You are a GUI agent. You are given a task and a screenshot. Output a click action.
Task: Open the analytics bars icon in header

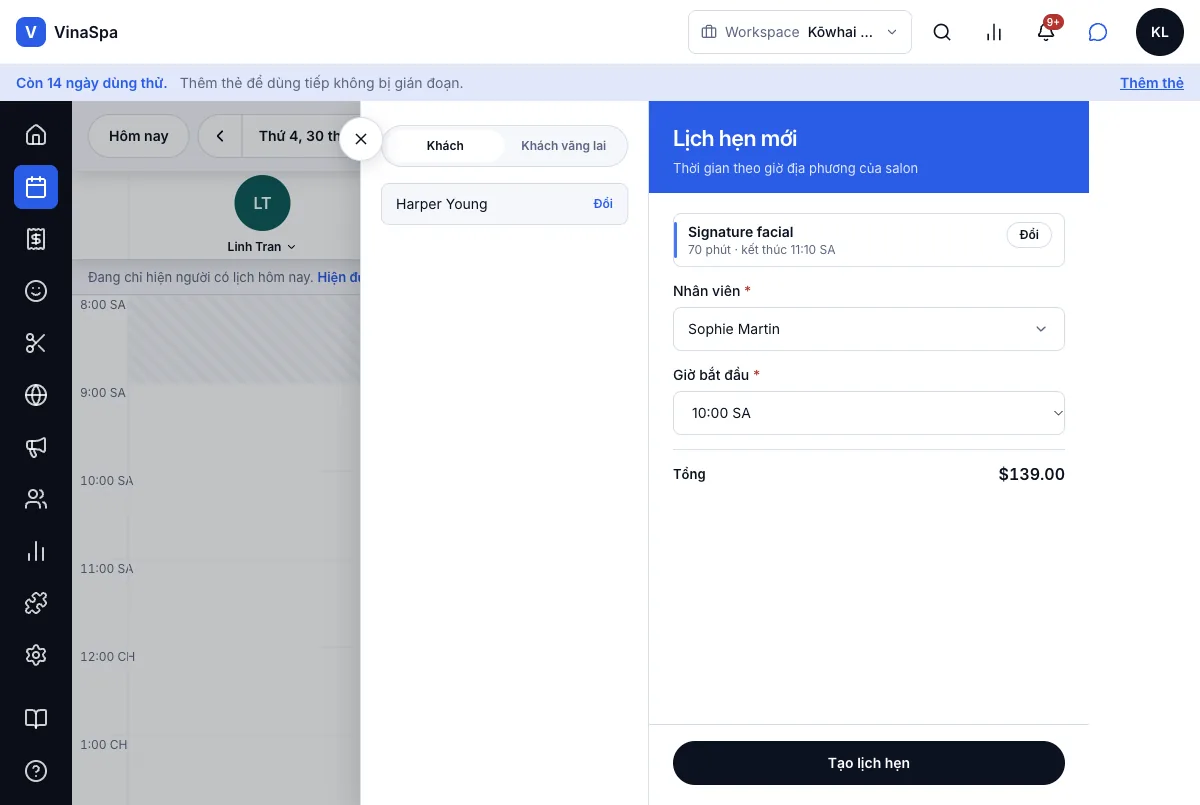tap(994, 32)
